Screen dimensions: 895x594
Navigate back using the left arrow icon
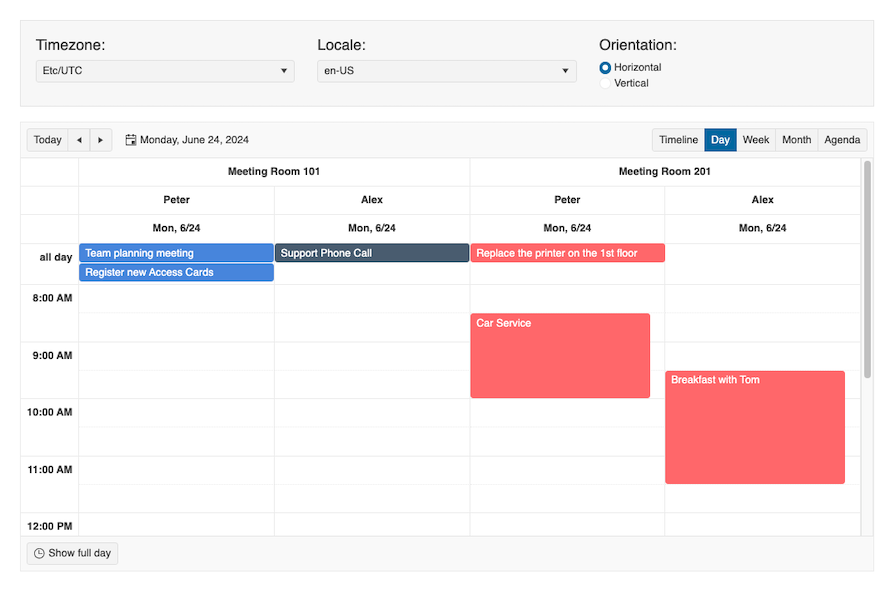78,139
